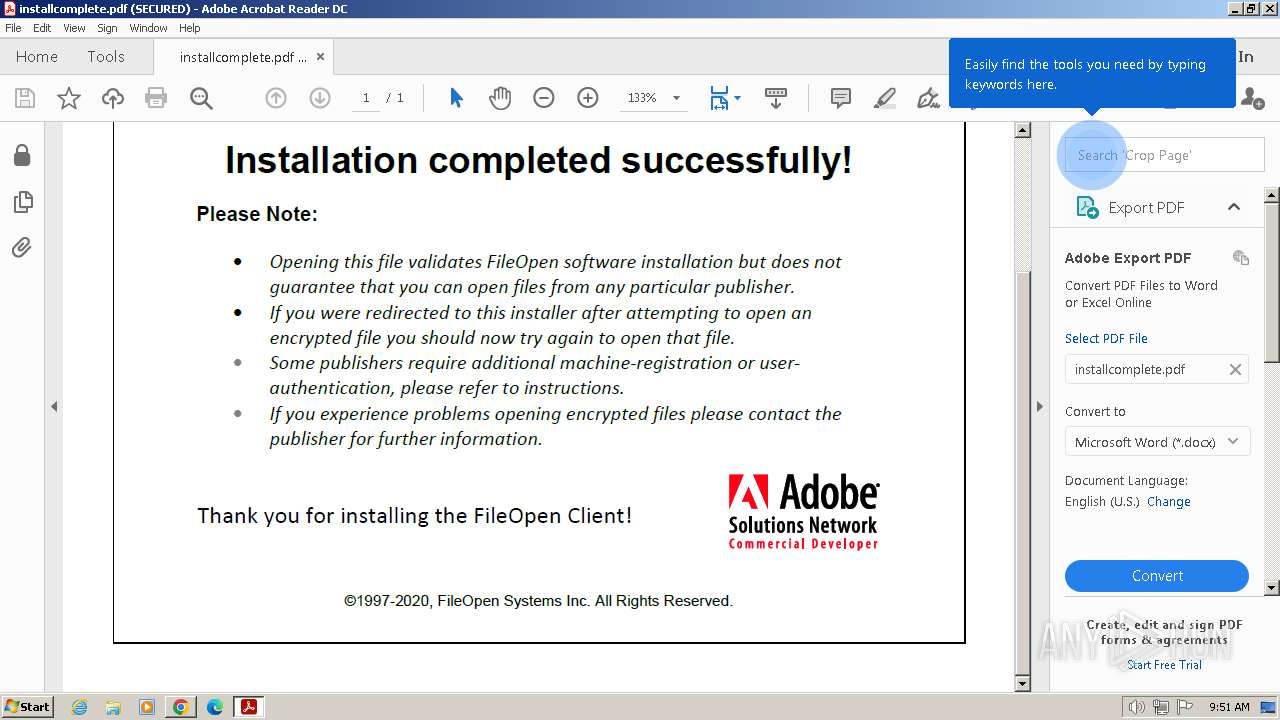
Task: Open File Explorer from the taskbar
Action: click(113, 707)
